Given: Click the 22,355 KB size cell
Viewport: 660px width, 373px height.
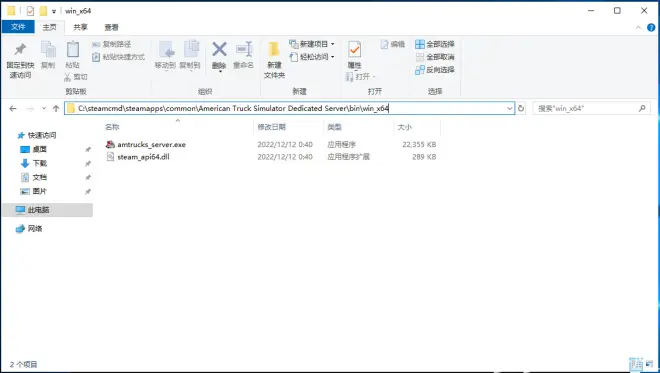Looking at the screenshot, I should click(419, 144).
